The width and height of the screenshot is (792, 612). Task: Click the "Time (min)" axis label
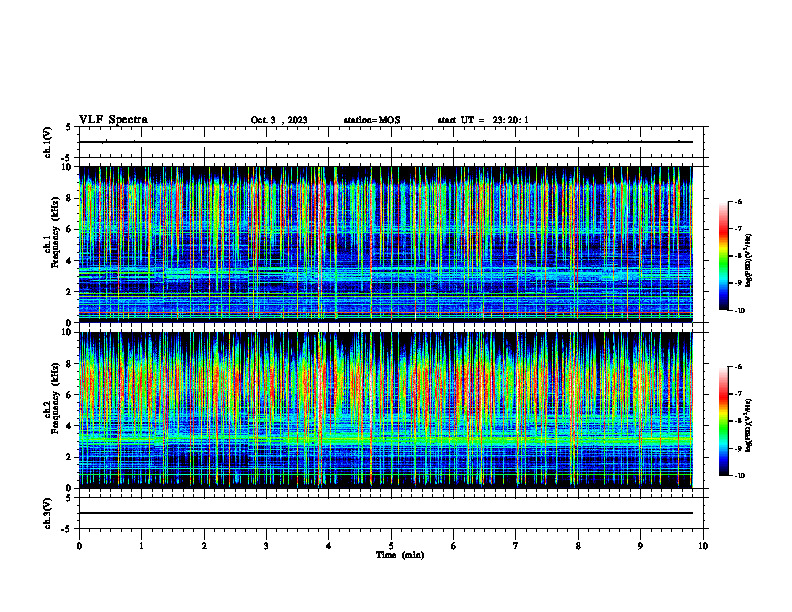[x=400, y=555]
